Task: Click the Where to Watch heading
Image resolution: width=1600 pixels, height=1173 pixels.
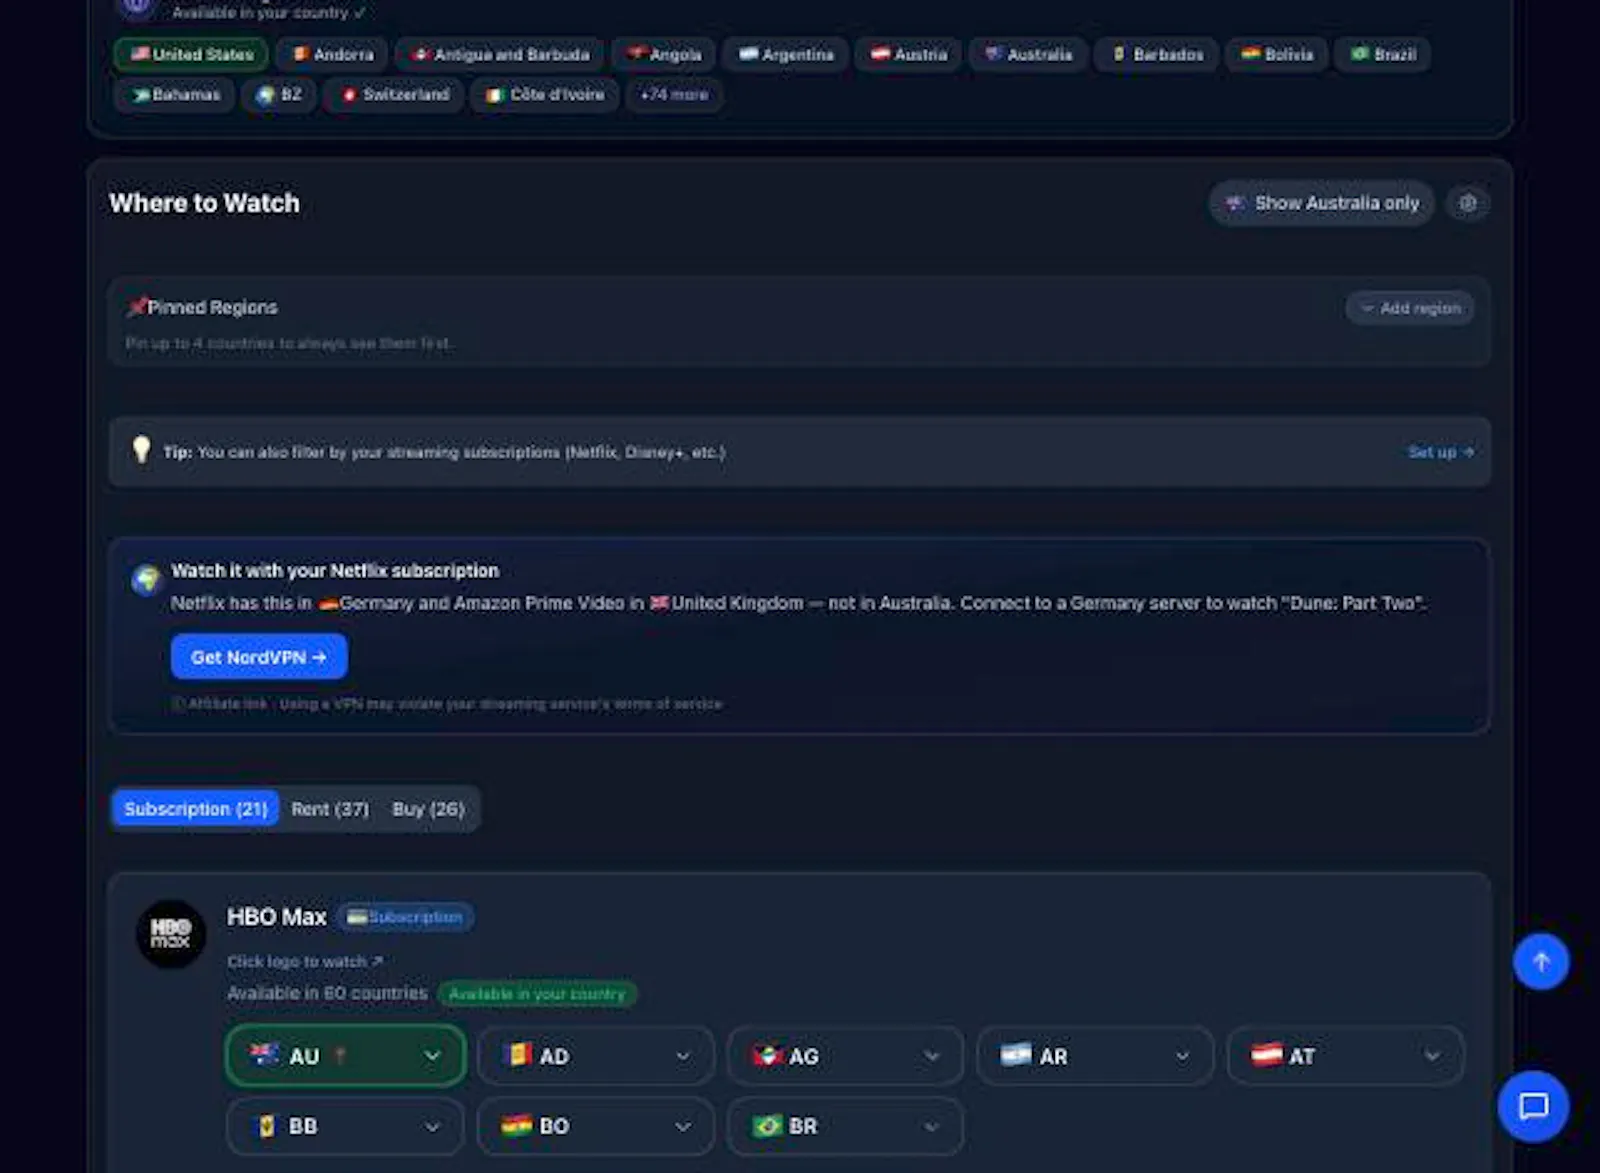Action: coord(204,203)
